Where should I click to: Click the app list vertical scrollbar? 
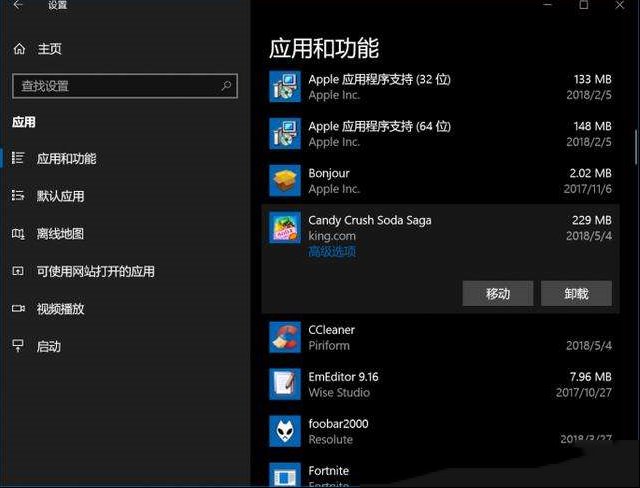coord(636,147)
